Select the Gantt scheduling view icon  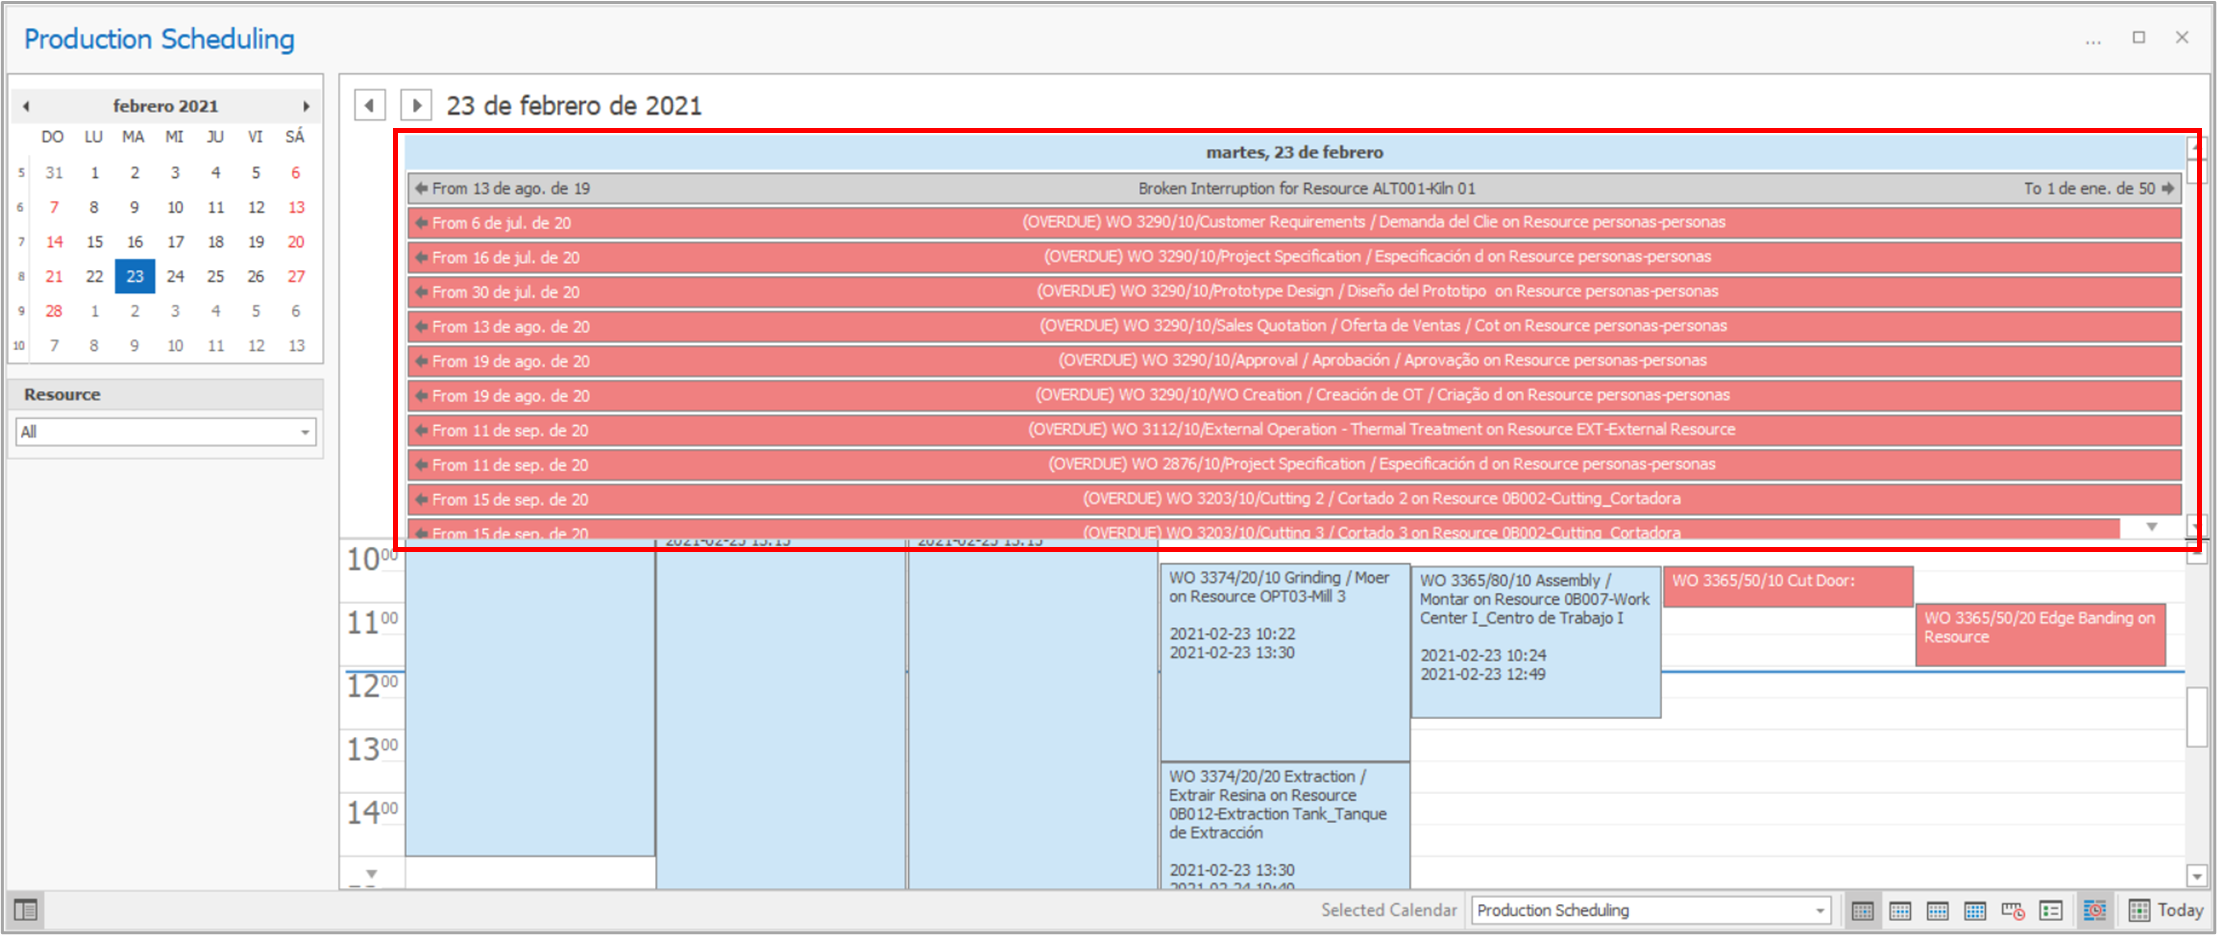2096,910
